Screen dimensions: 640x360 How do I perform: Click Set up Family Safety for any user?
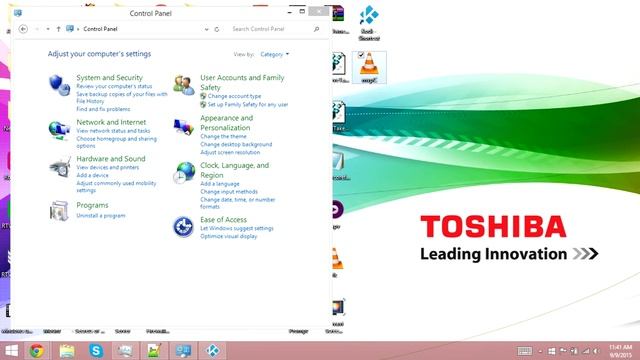click(248, 104)
